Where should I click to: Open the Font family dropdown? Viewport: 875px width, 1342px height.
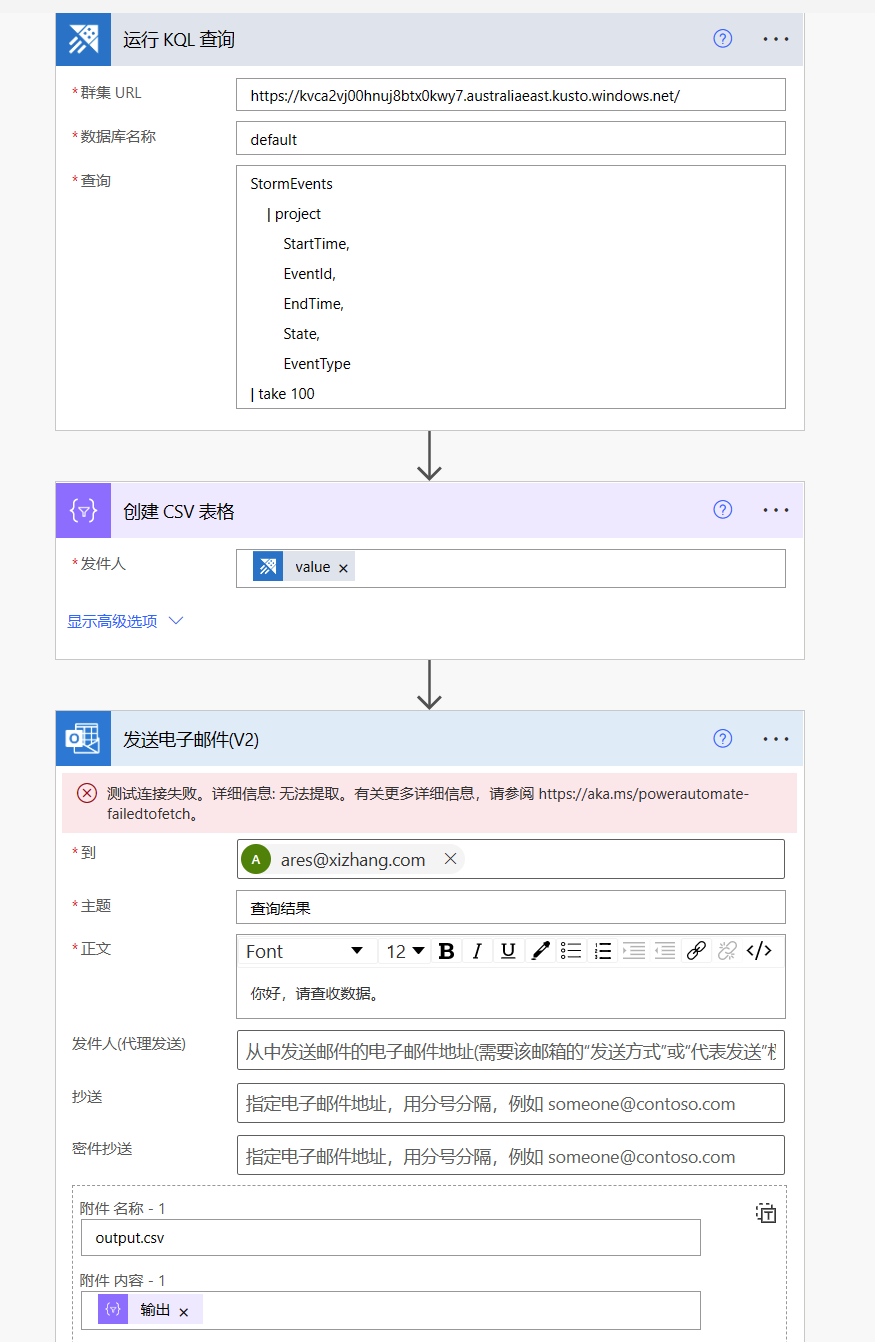click(306, 951)
